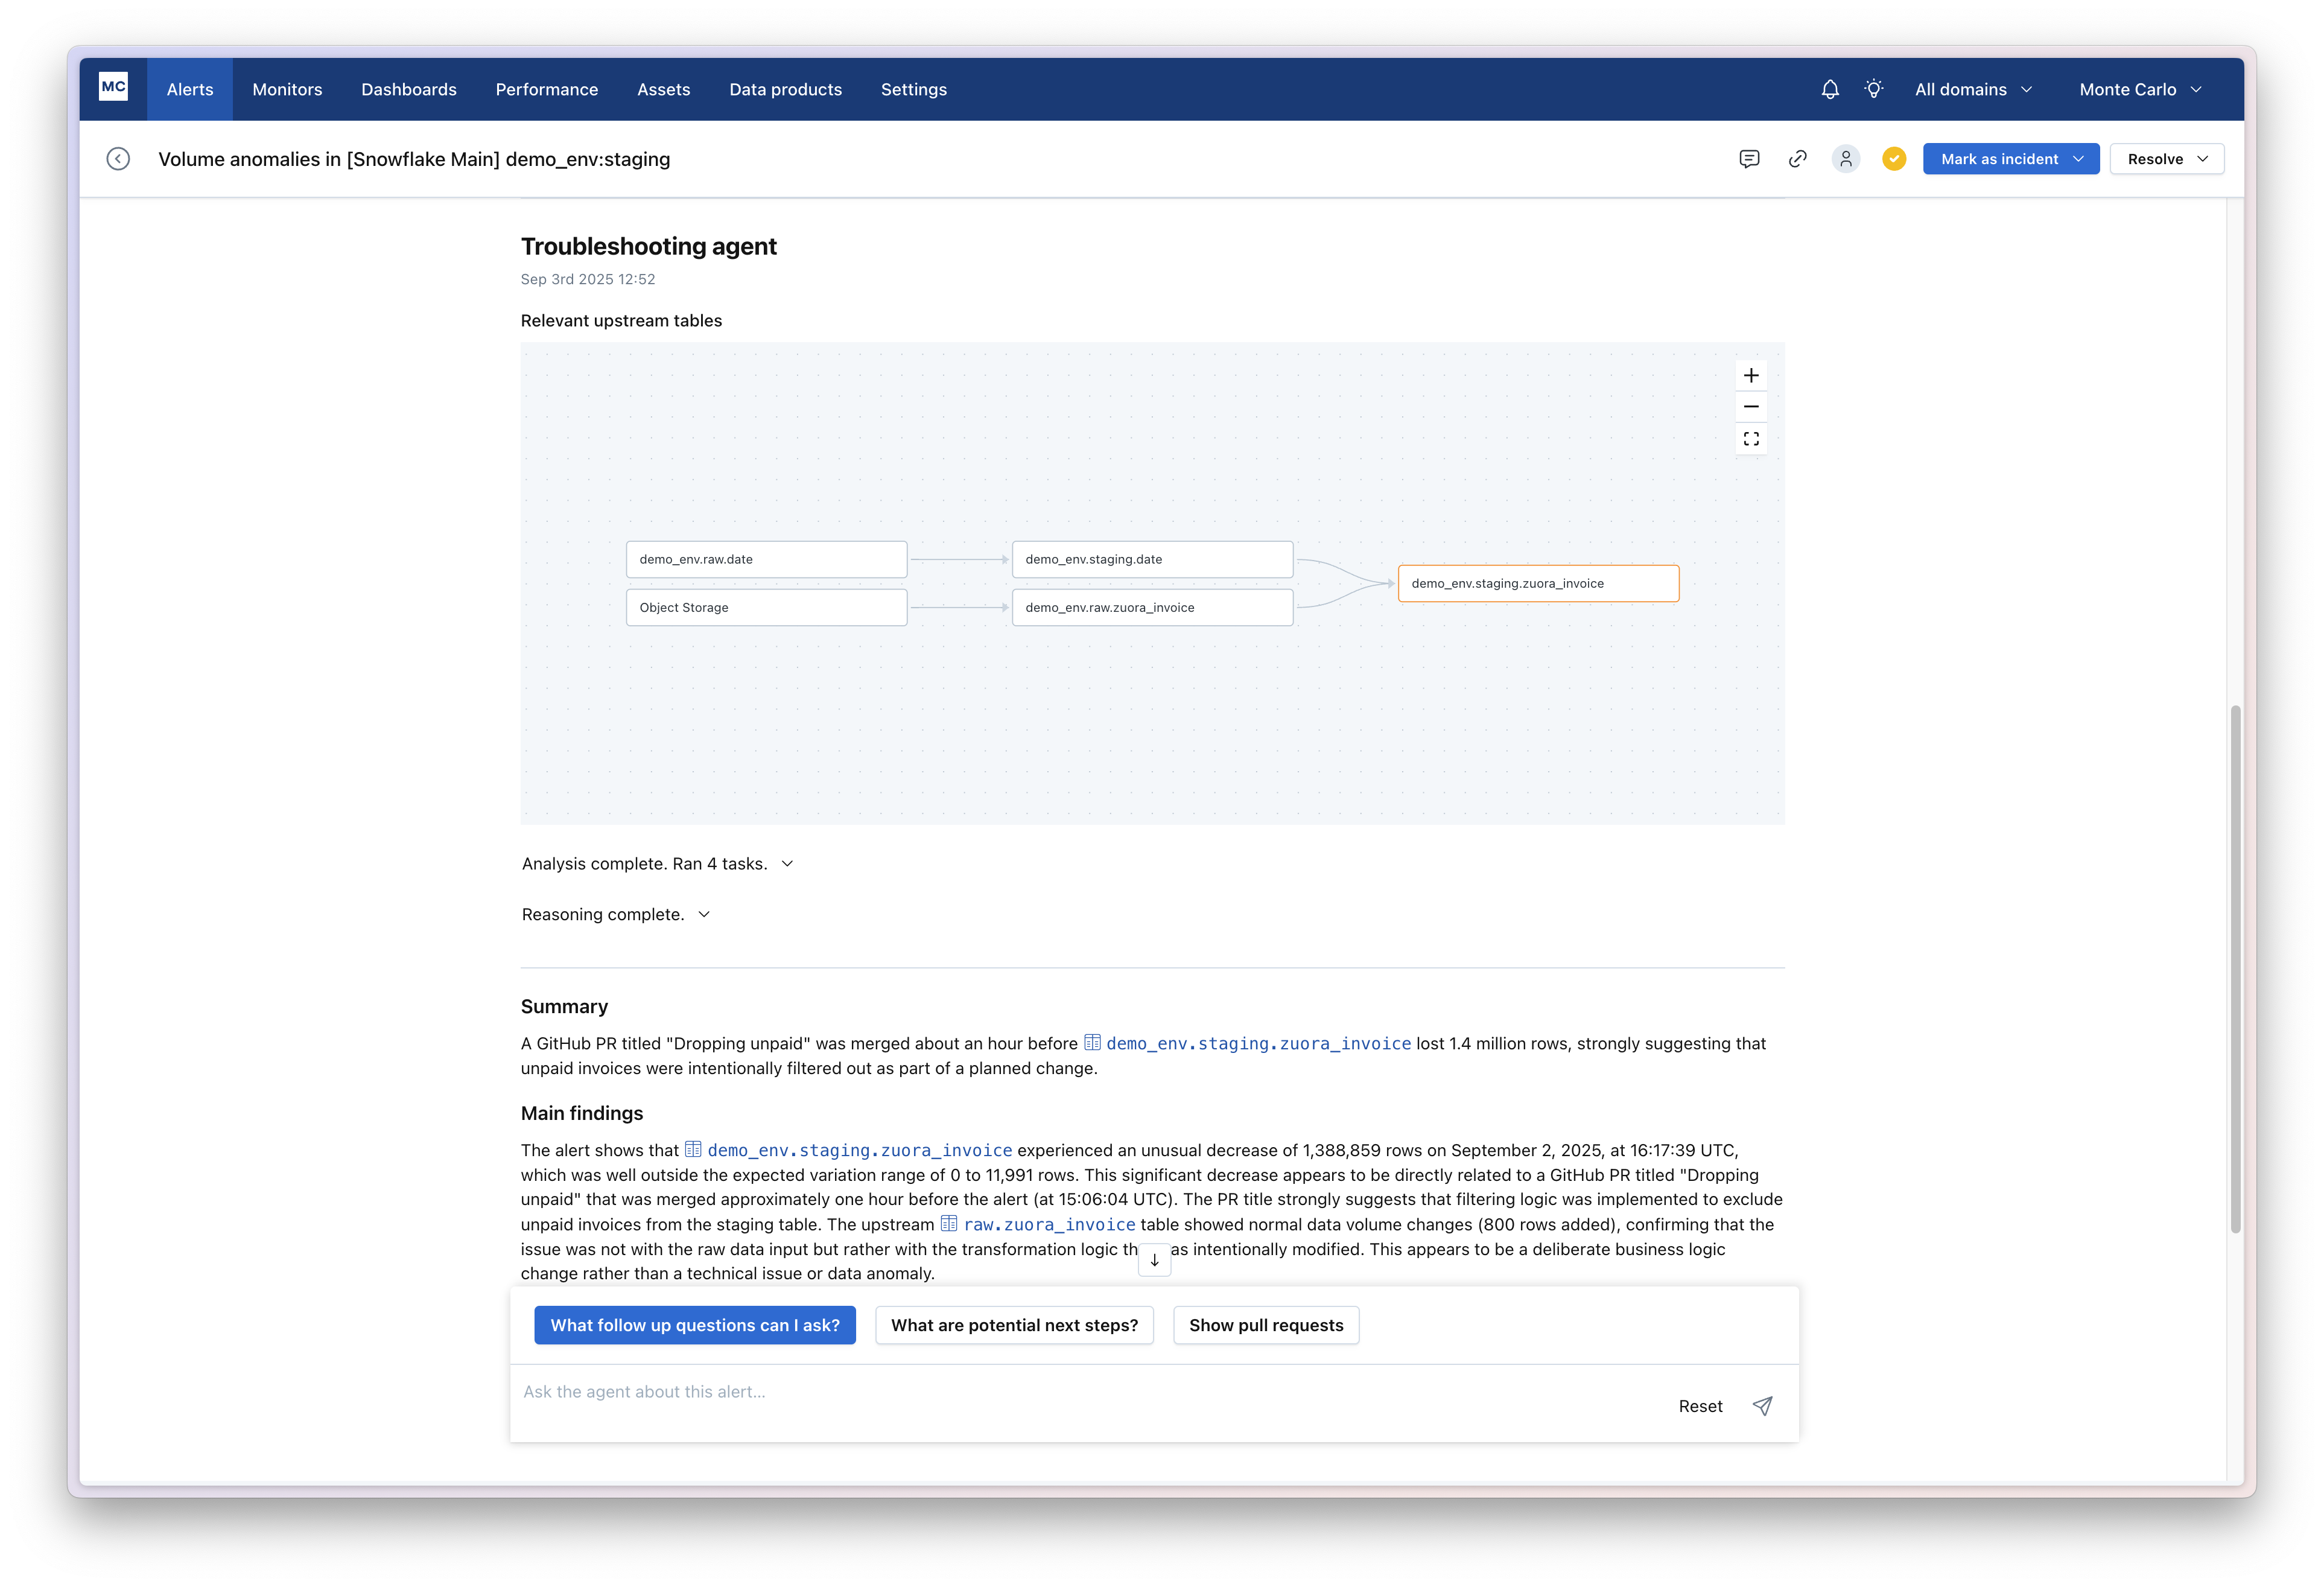This screenshot has height=1587, width=2324.
Task: Select the demo_env.raw.date lineage node
Action: click(766, 559)
